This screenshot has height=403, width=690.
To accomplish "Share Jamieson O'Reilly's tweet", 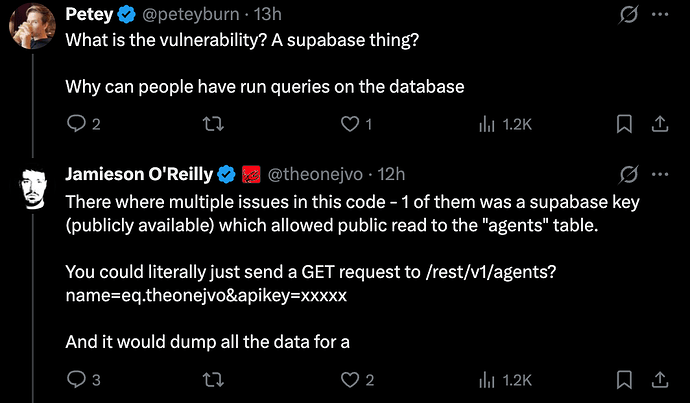I will tap(659, 379).
